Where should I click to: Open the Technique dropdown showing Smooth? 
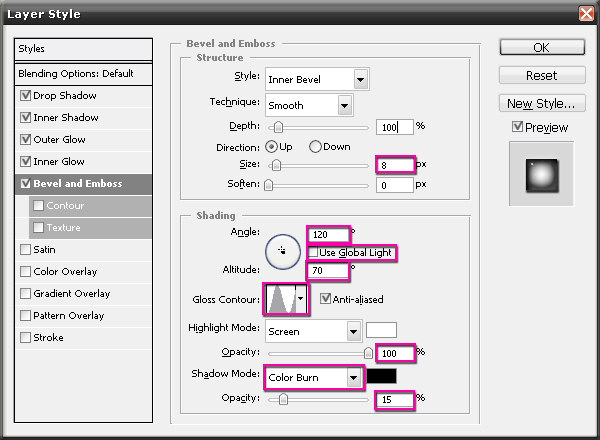coord(309,105)
